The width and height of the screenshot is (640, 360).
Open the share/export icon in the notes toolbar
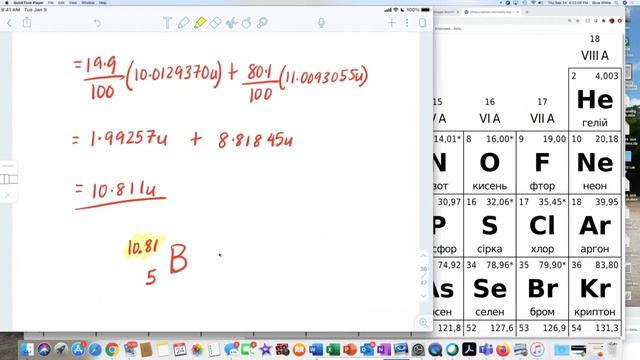click(x=27, y=22)
